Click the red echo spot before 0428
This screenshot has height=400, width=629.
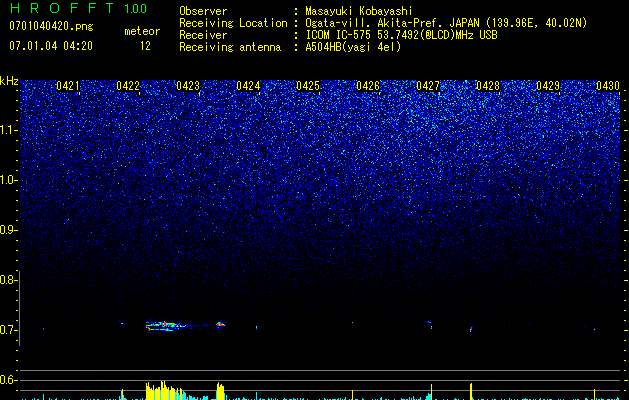(471, 329)
